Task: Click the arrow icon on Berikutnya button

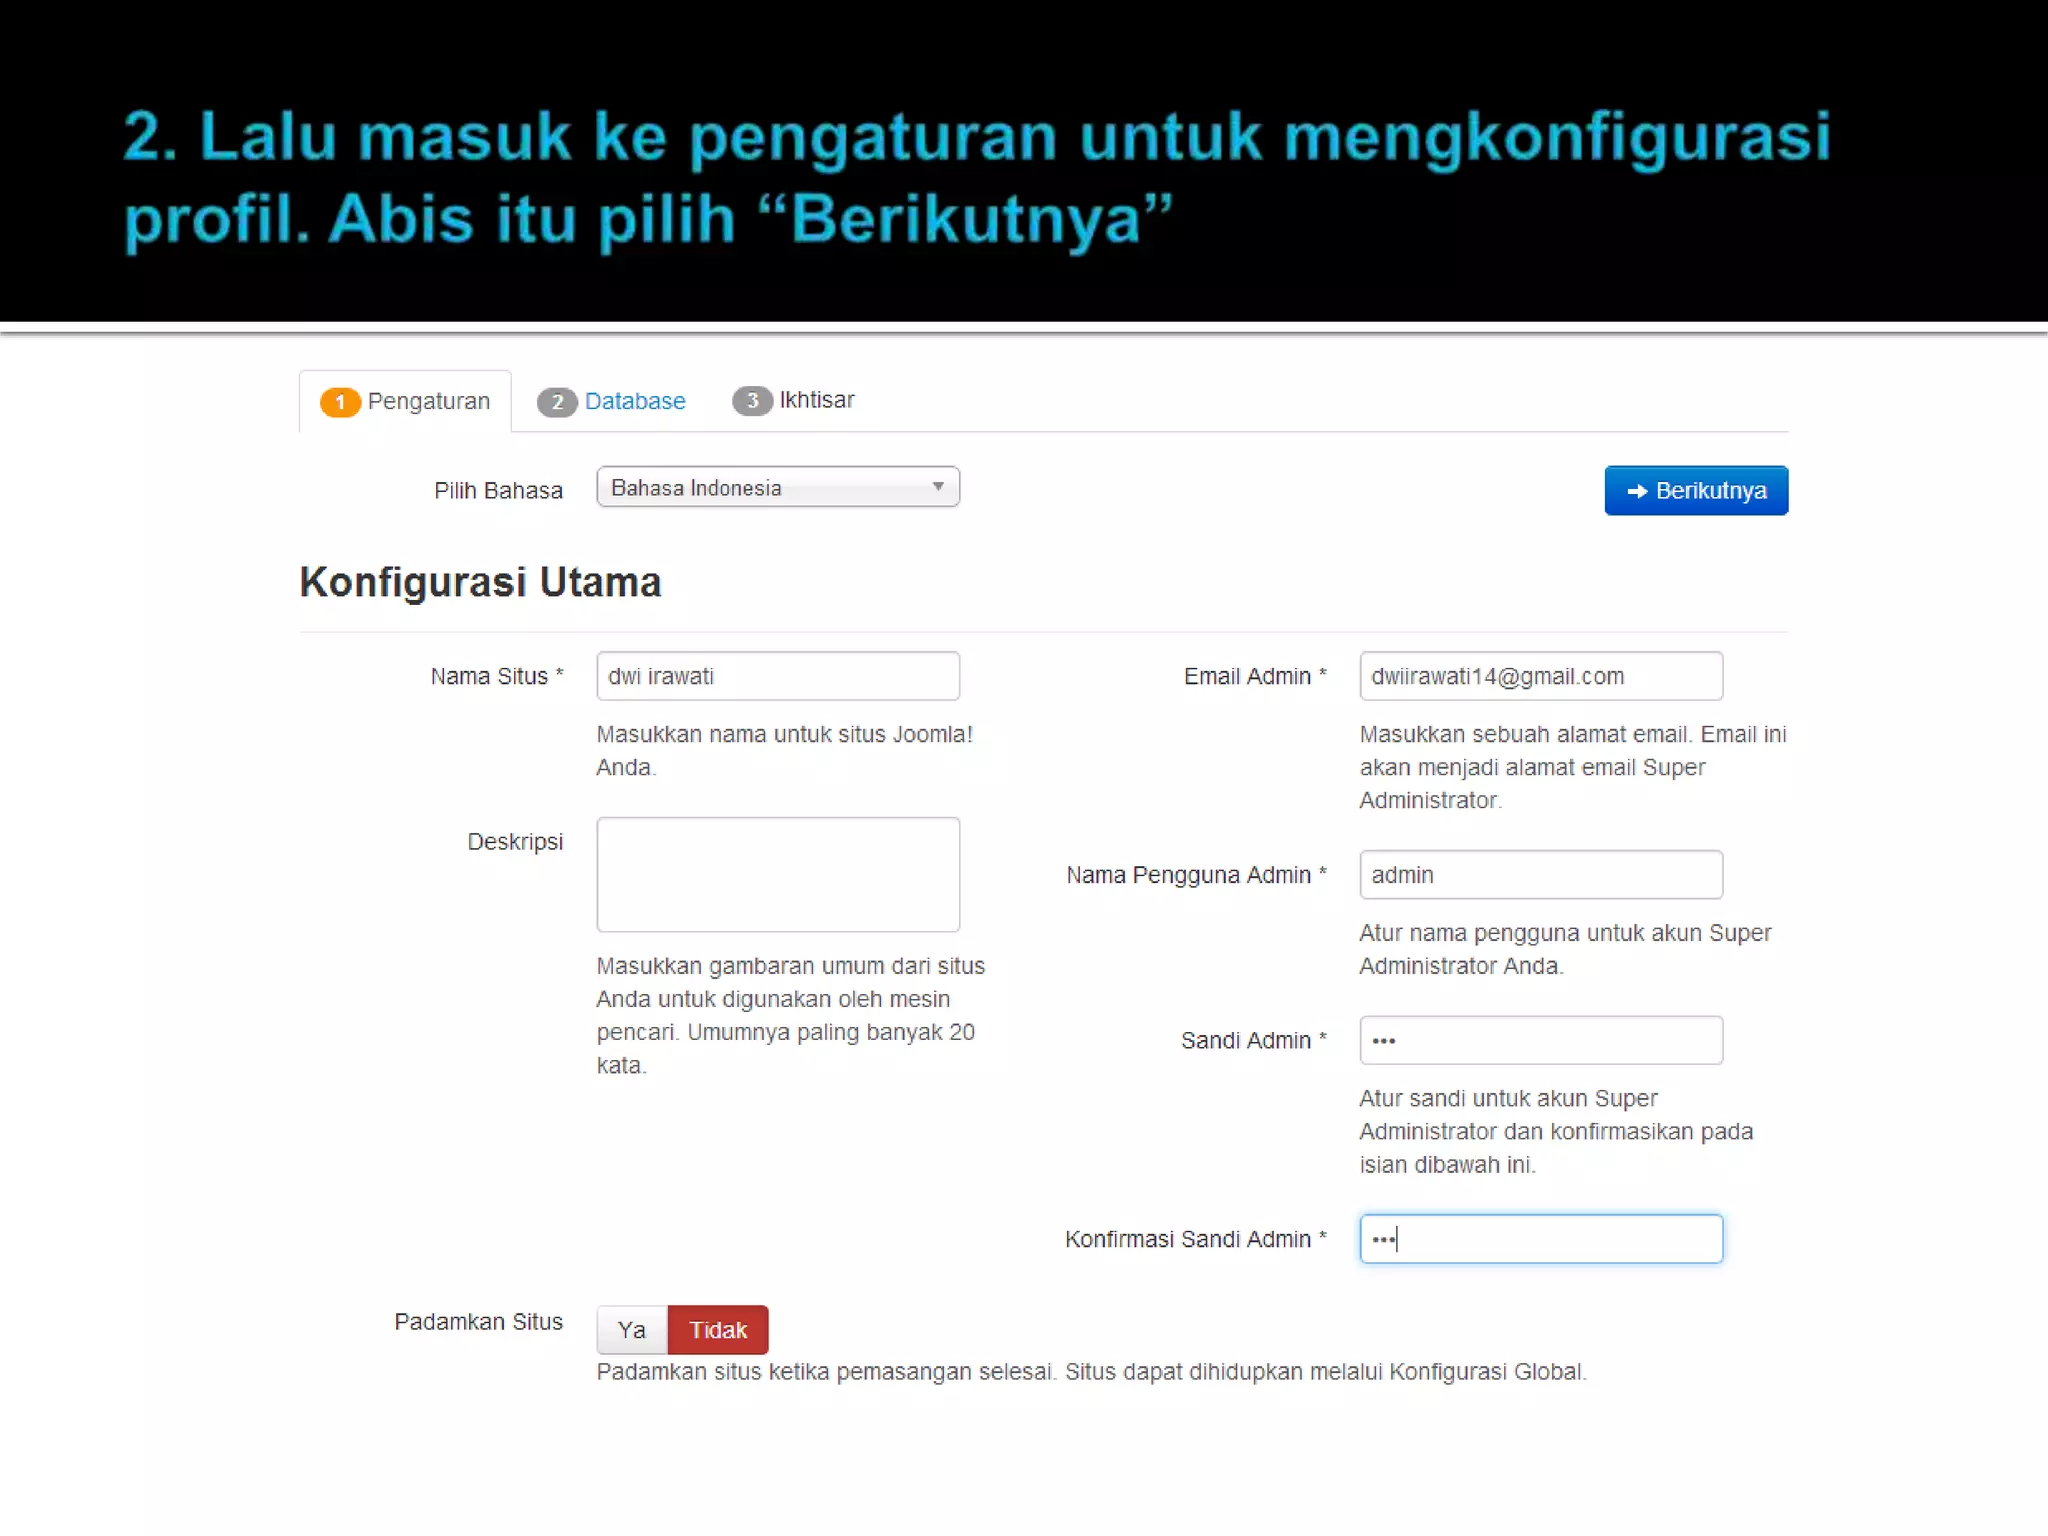Action: tap(1636, 491)
